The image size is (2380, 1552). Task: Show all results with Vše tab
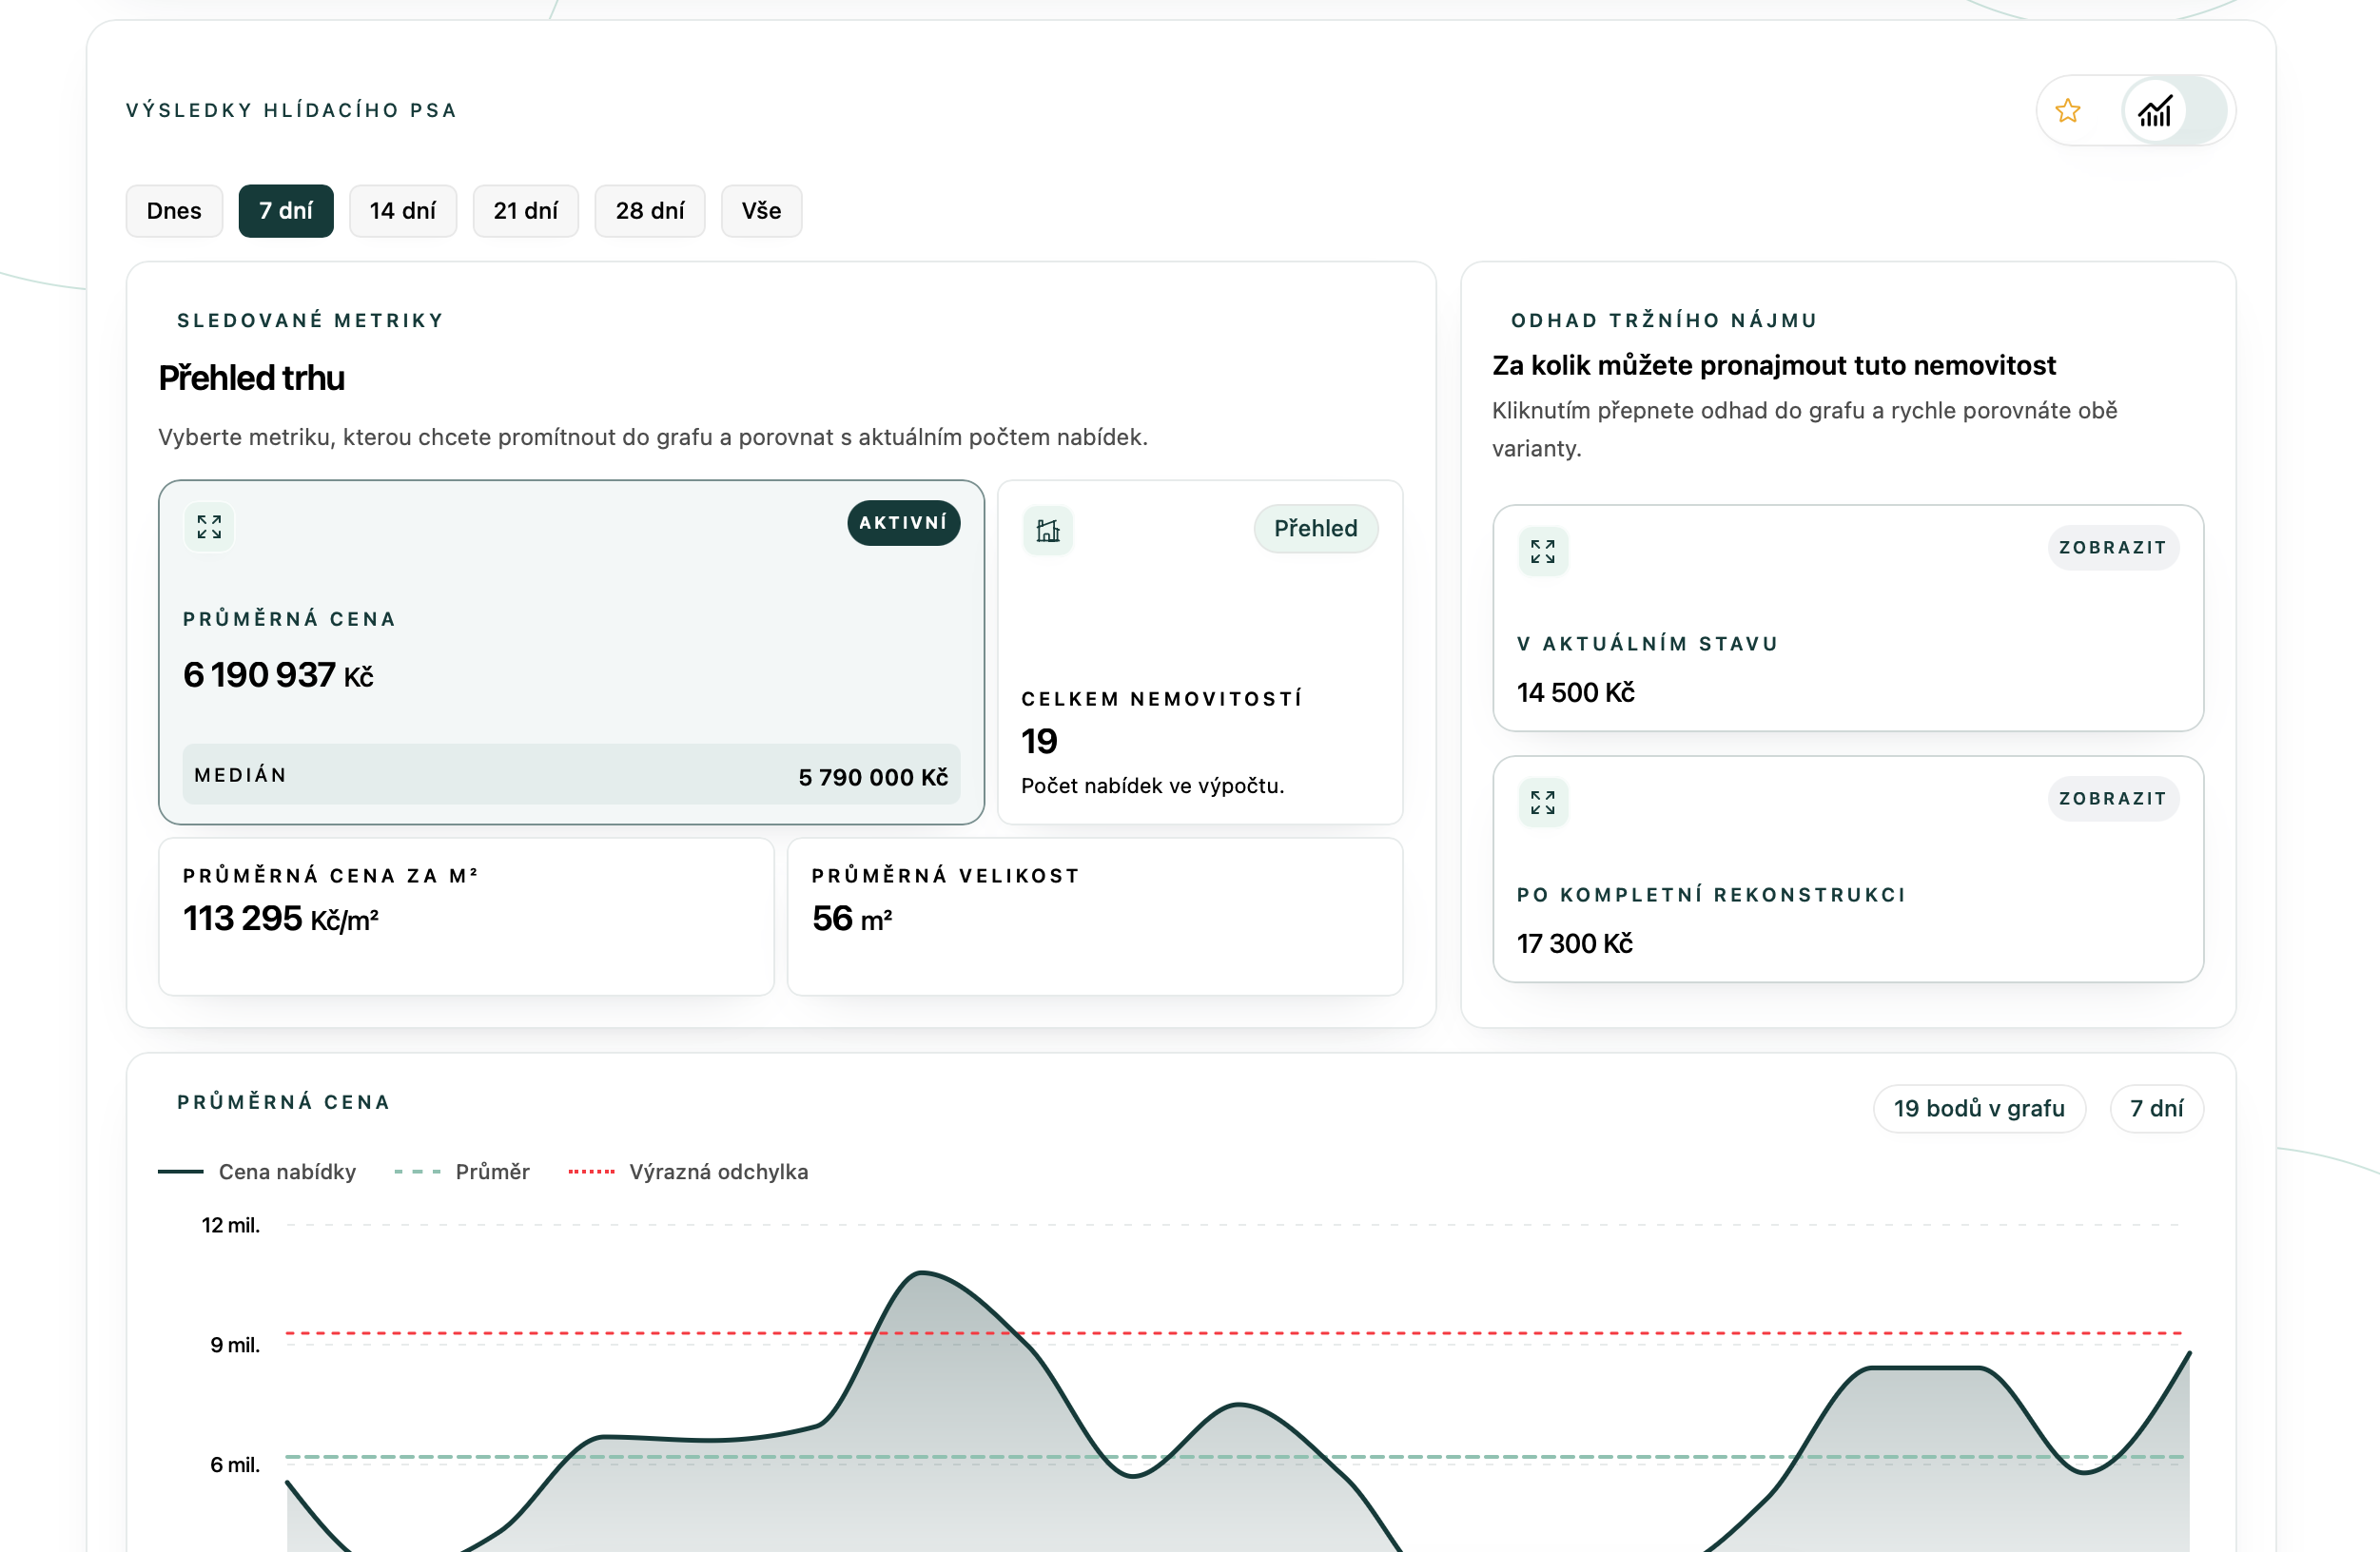[x=762, y=211]
